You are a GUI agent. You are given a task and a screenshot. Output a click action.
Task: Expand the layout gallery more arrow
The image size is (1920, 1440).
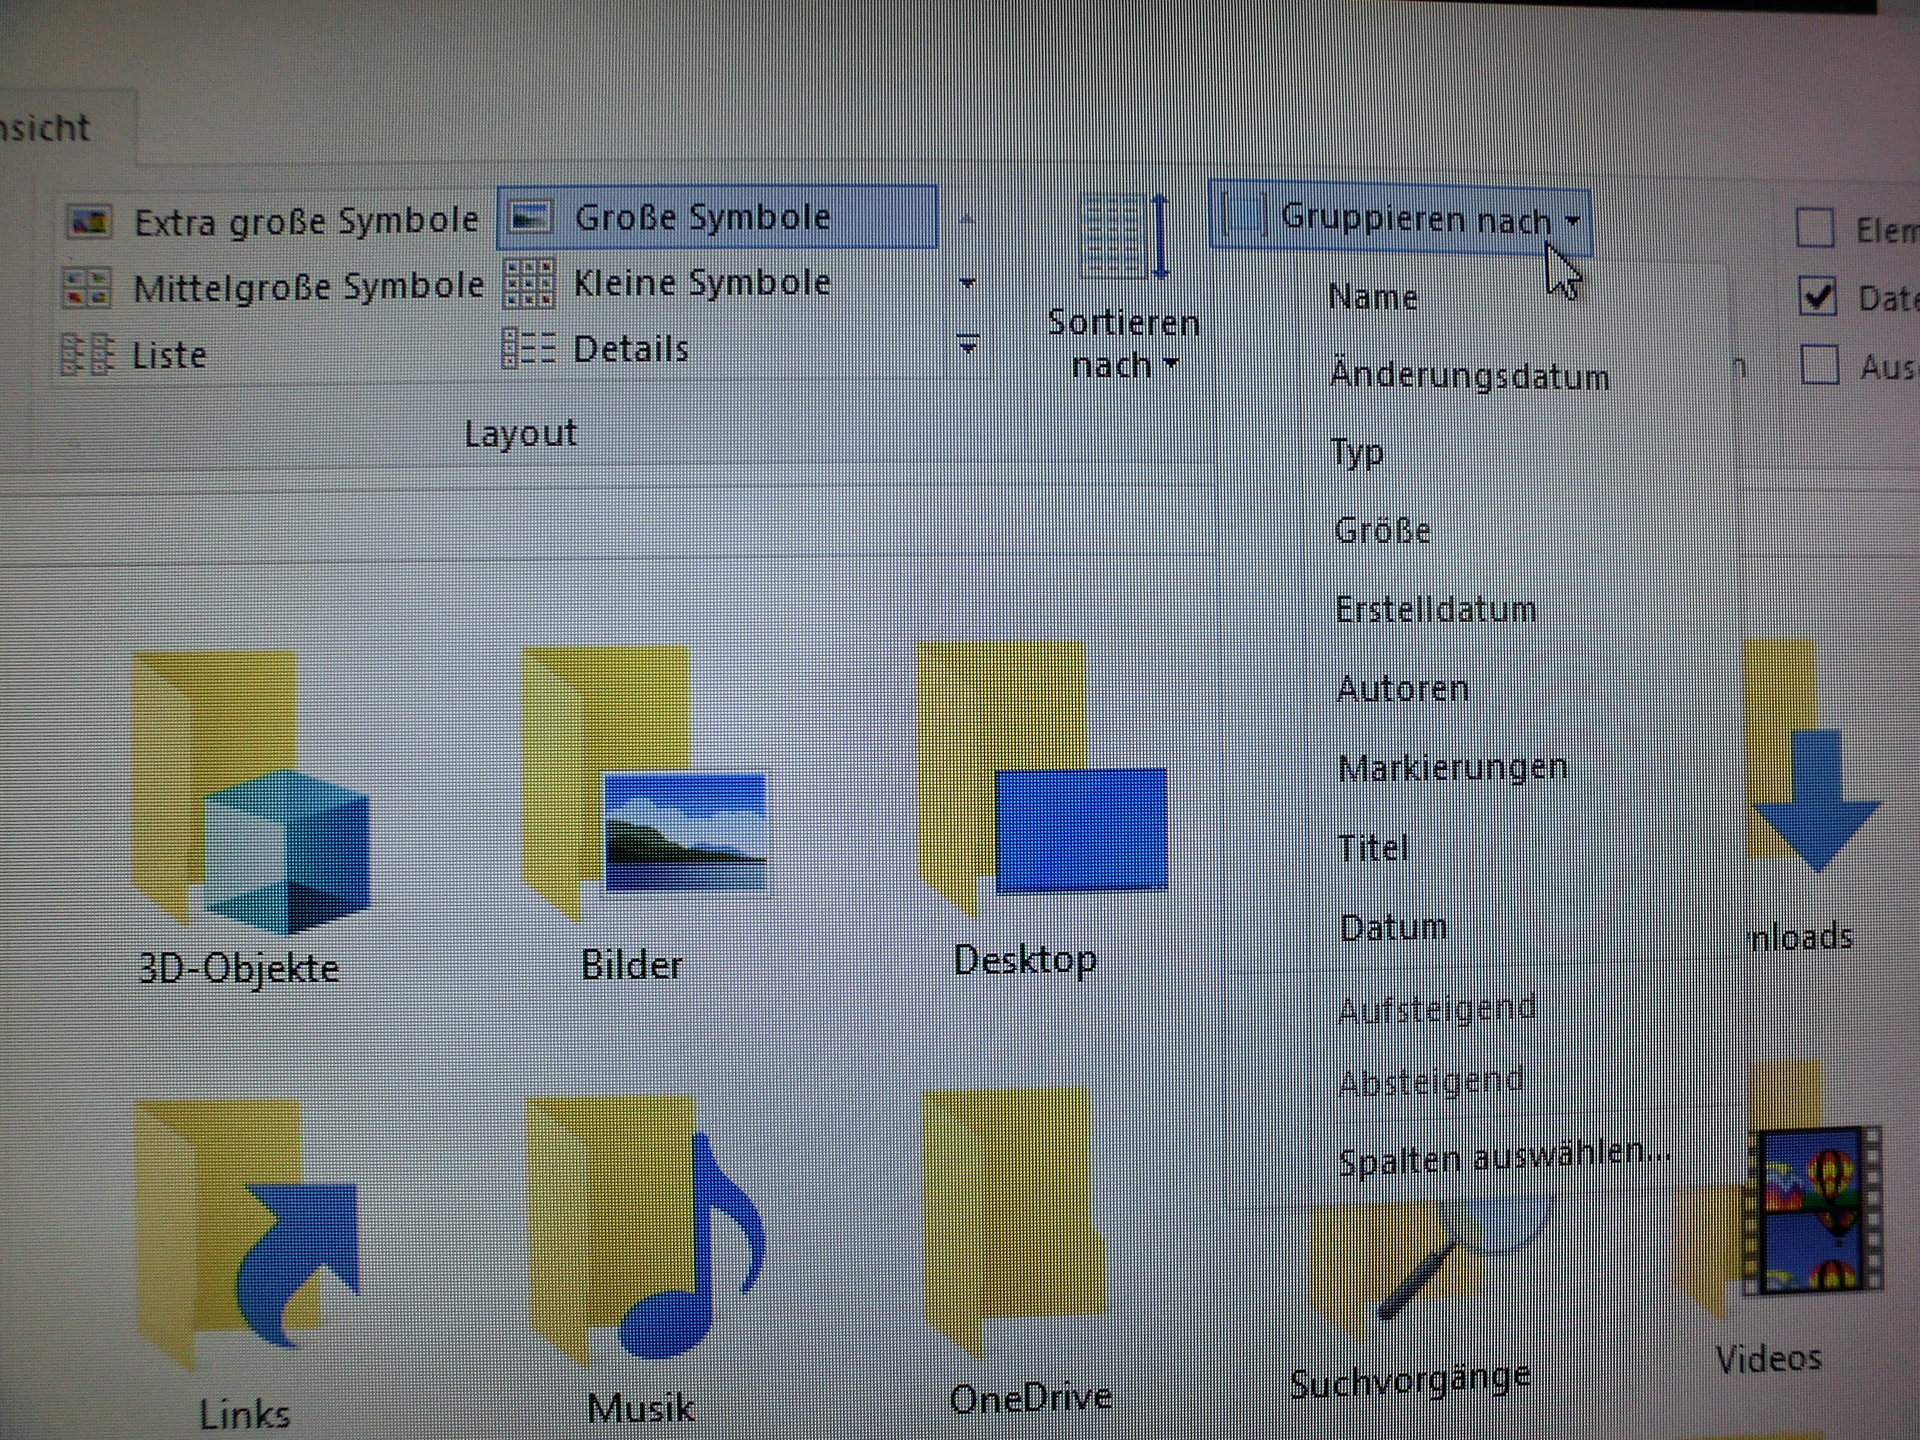(x=967, y=345)
